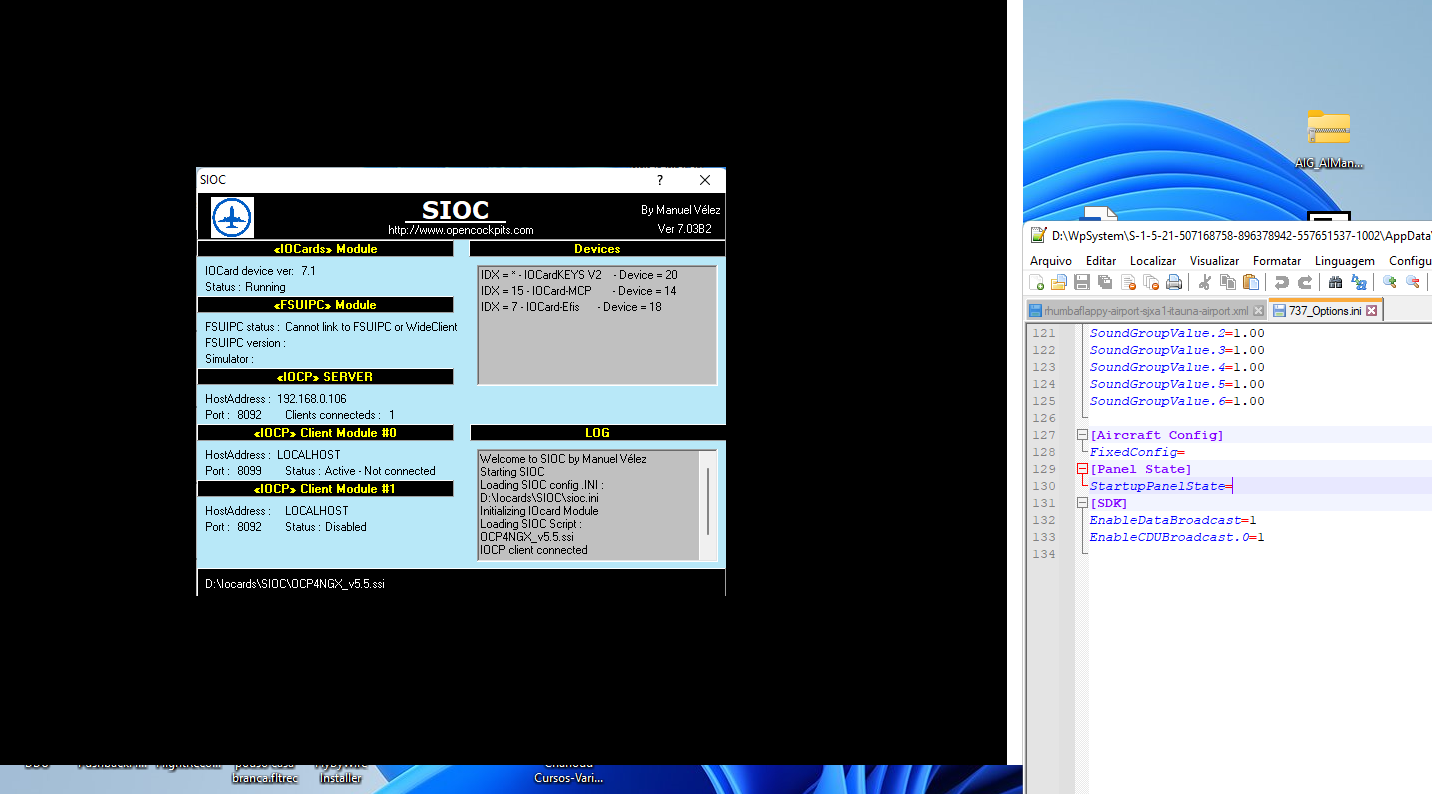This screenshot has height=794, width=1432.
Task: Open the Formatar menu
Action: click(1277, 260)
